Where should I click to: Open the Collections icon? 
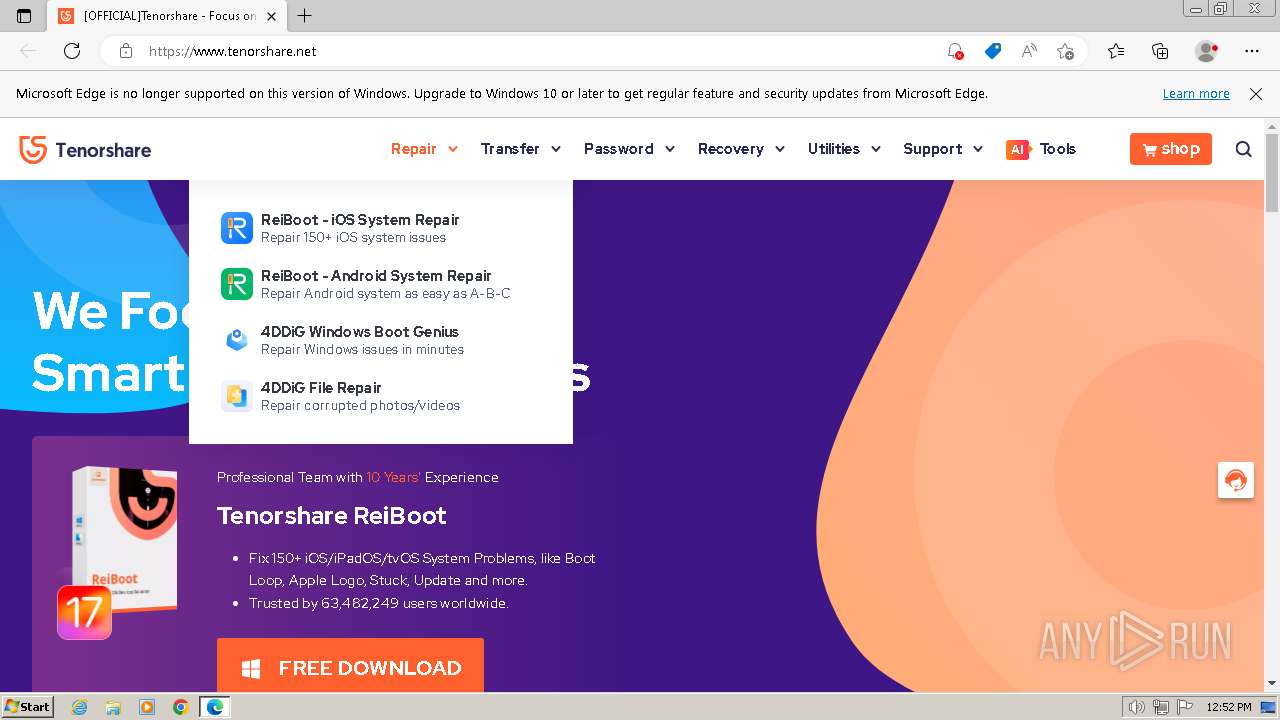1160,51
